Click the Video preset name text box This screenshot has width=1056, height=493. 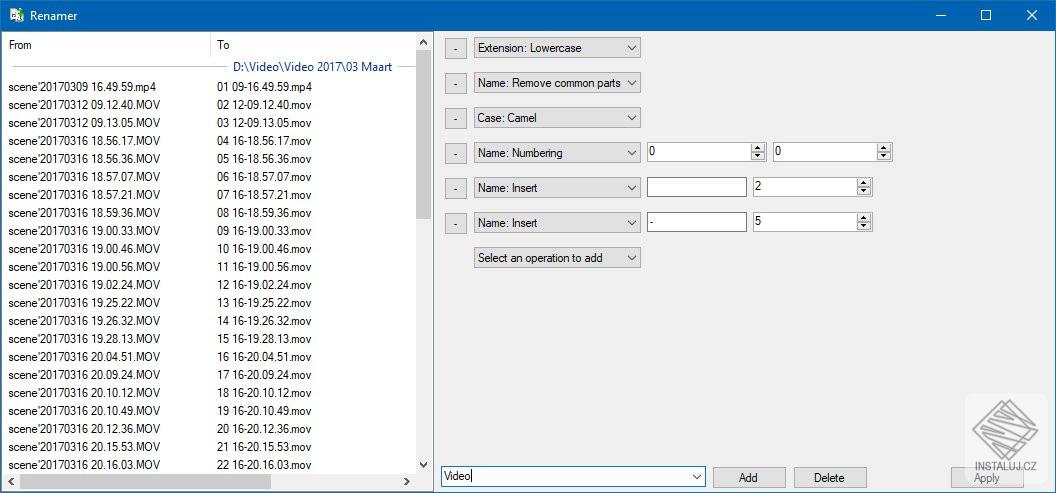[x=565, y=477]
